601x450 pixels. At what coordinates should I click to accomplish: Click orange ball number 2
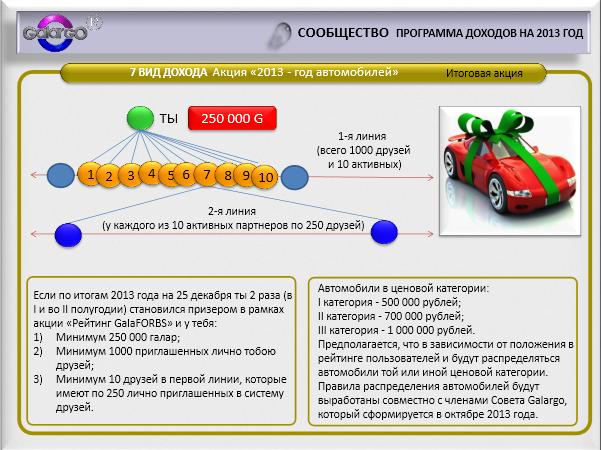tap(107, 176)
